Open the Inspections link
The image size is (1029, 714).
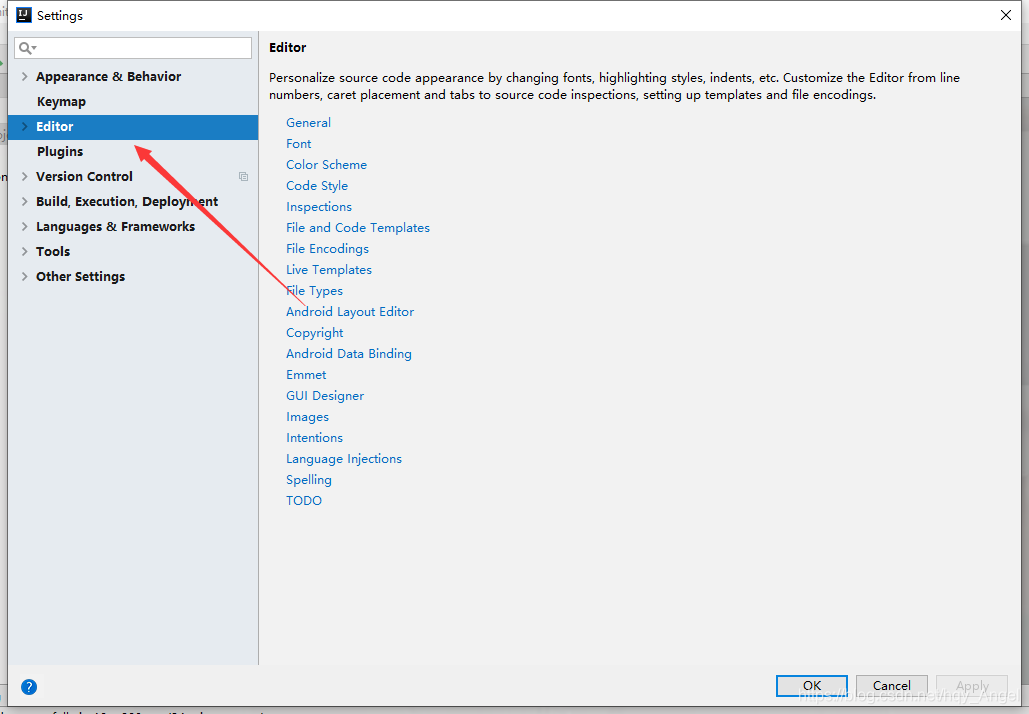click(319, 207)
